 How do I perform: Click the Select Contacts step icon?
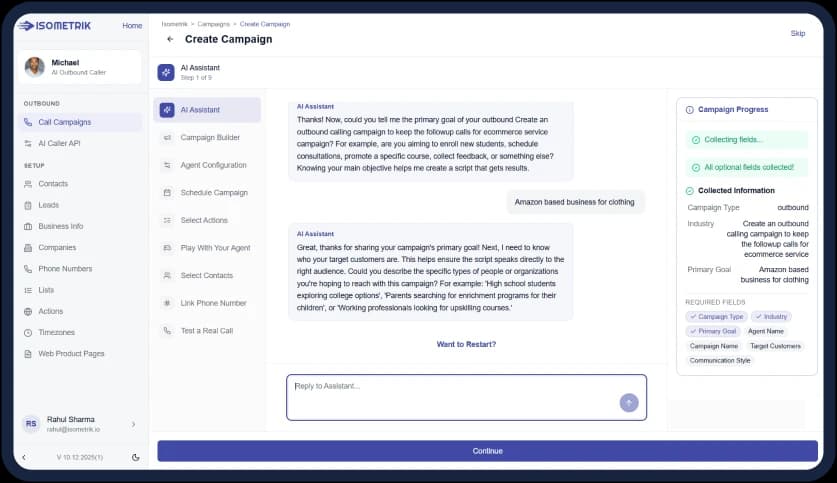point(167,275)
